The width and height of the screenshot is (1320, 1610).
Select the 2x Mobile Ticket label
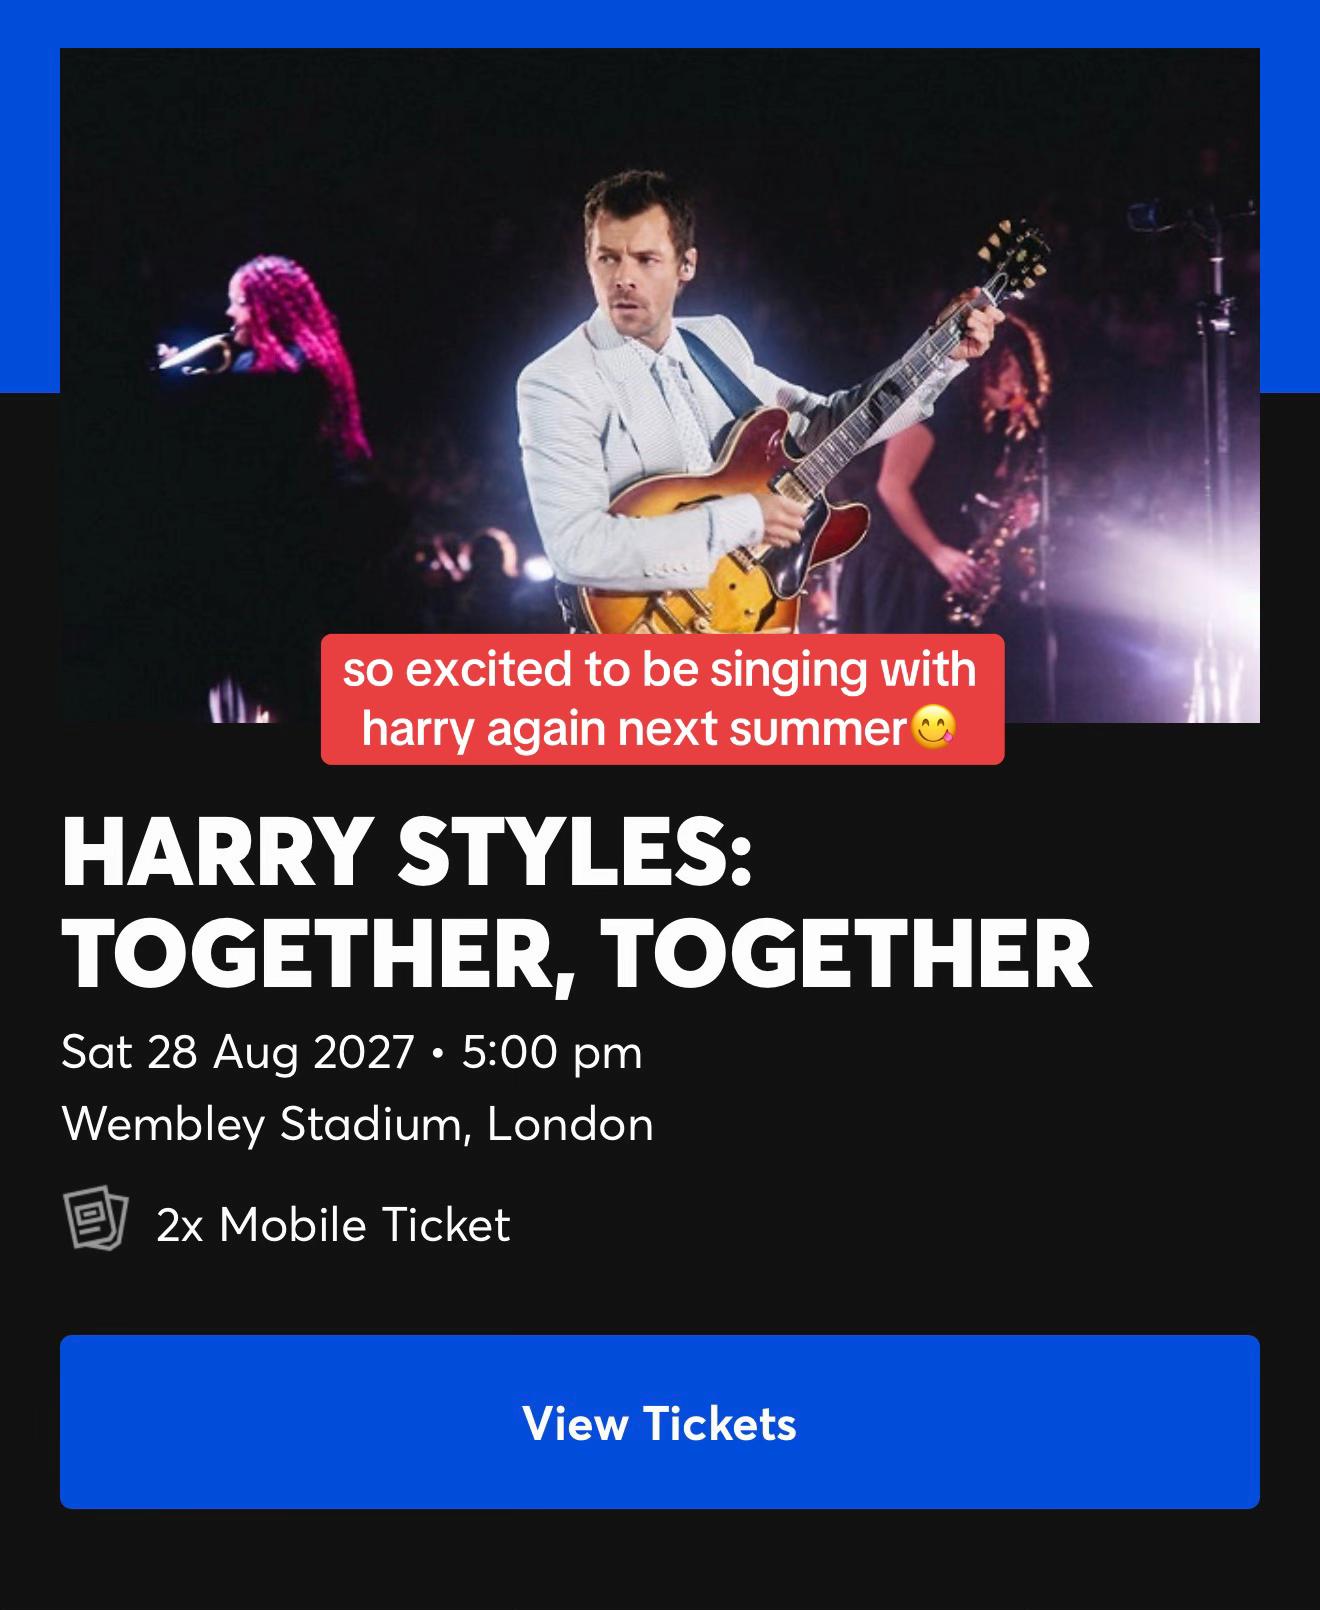(333, 1224)
